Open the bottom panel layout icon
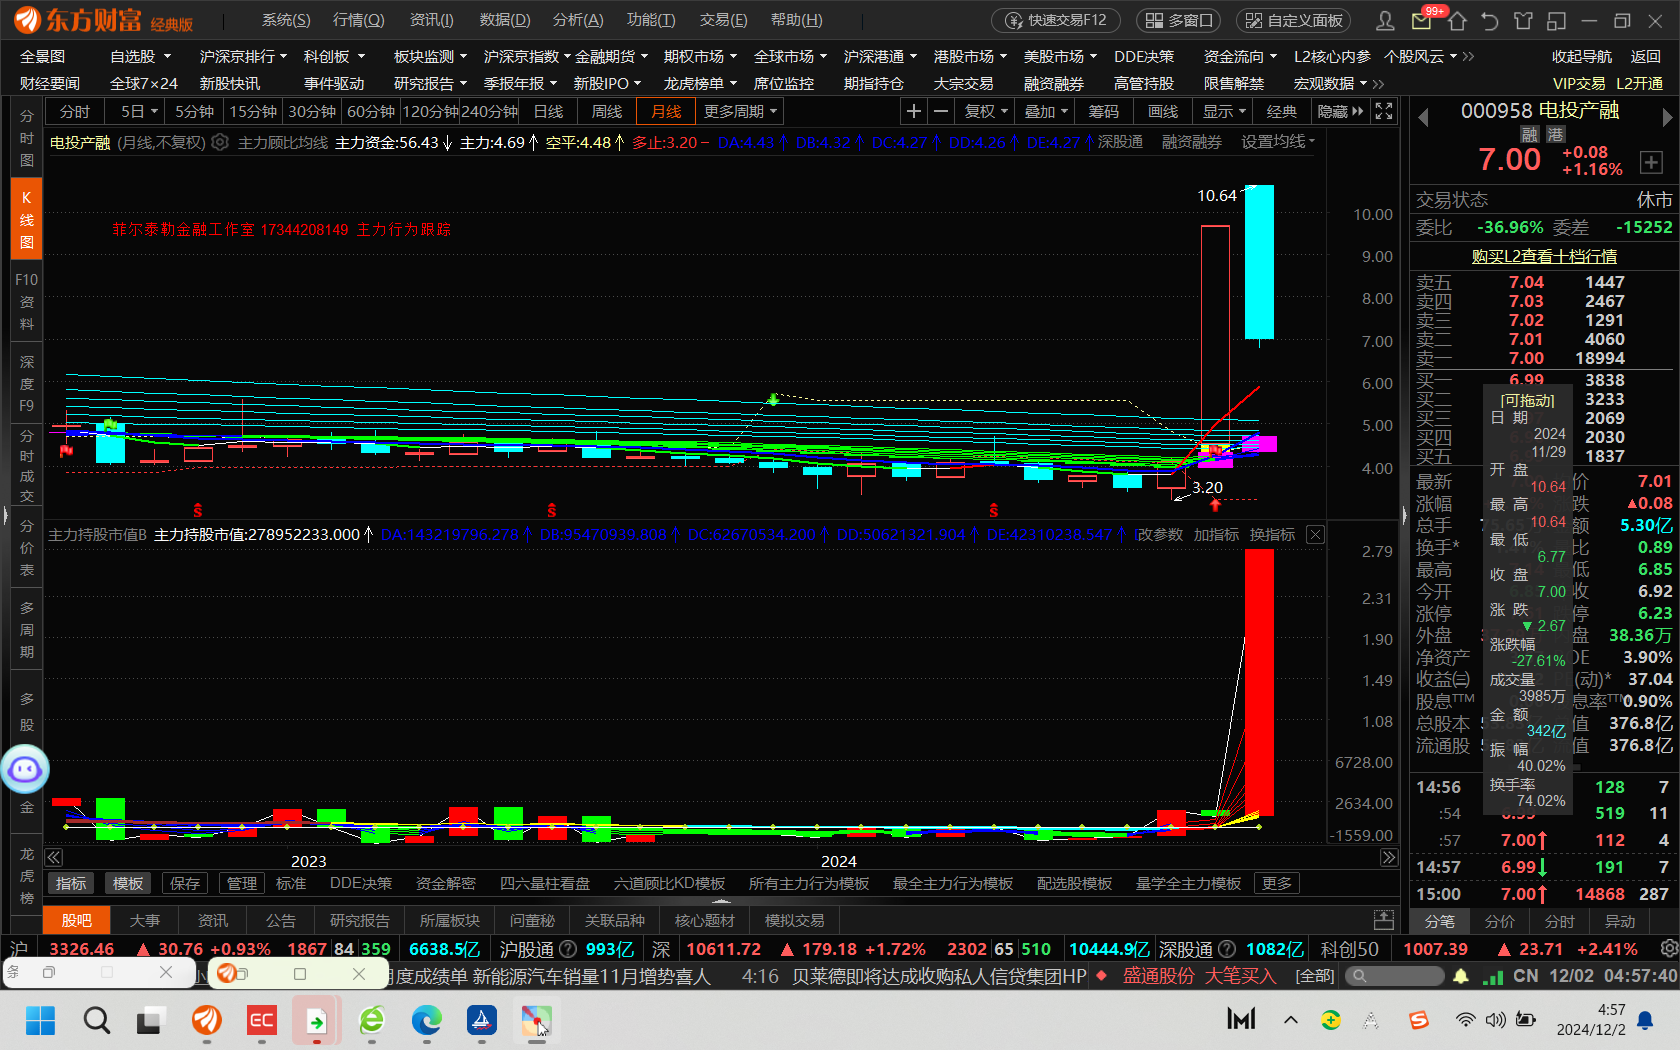This screenshot has width=1680, height=1050. coord(1384,920)
